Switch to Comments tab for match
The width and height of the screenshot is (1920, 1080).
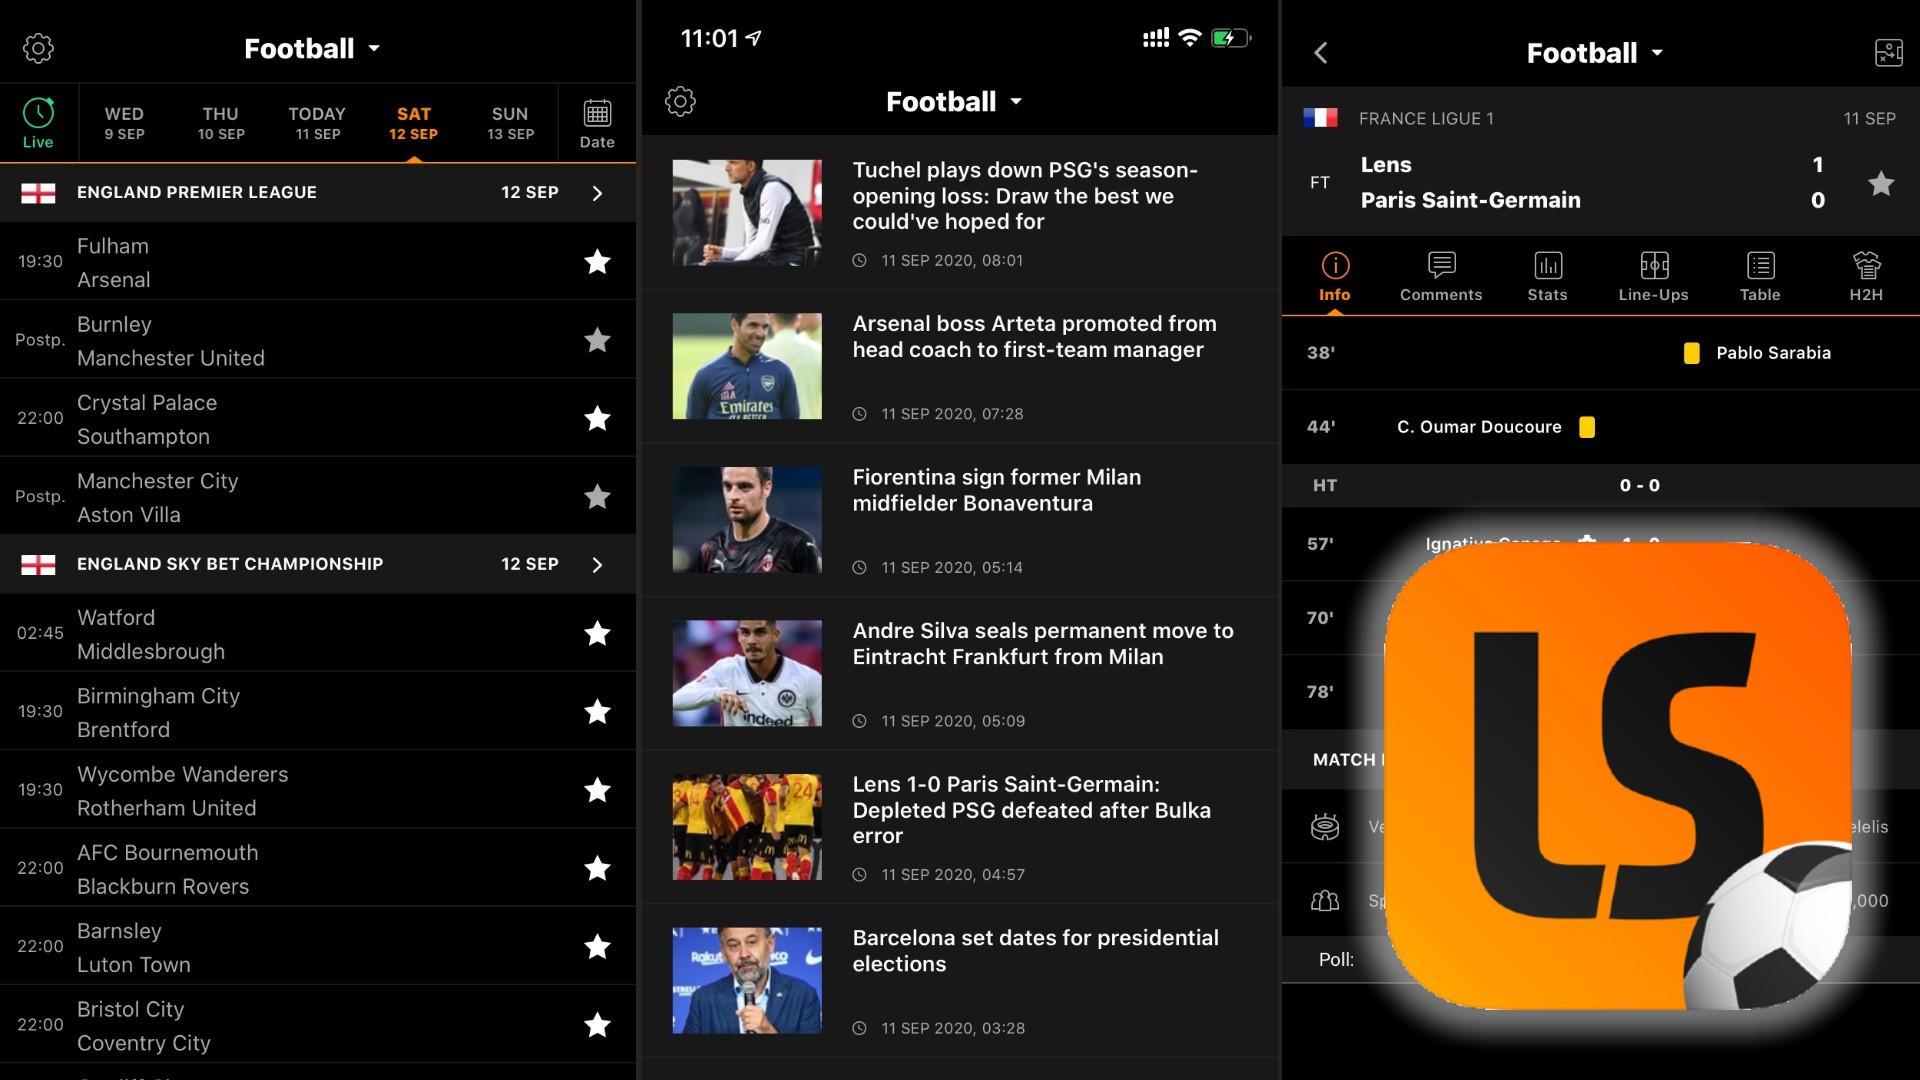point(1440,277)
